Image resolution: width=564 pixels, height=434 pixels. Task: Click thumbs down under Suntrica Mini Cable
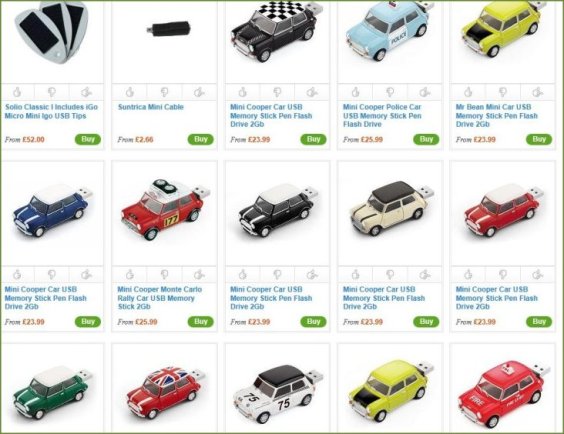pyautogui.click(x=164, y=92)
